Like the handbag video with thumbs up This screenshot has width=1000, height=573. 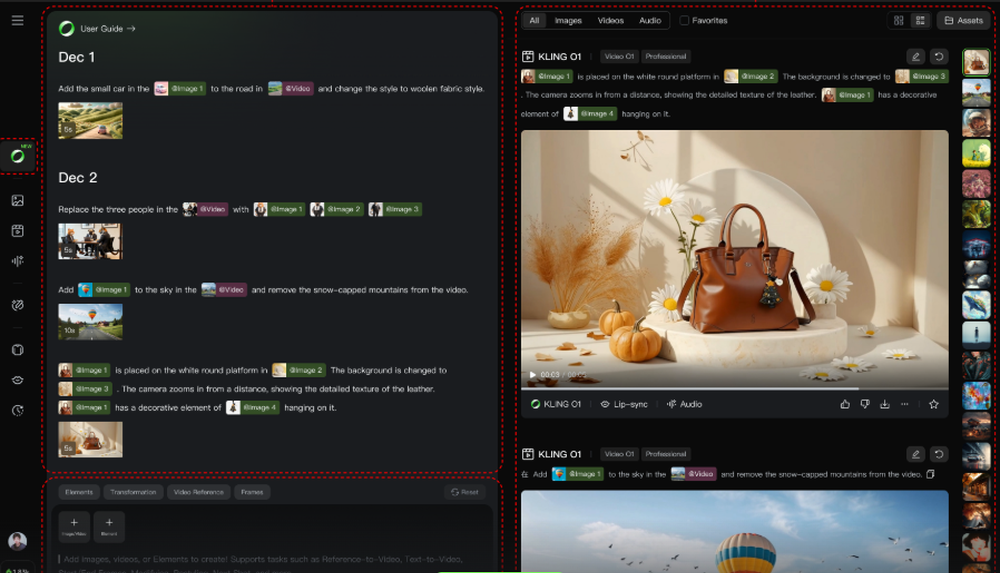click(845, 404)
